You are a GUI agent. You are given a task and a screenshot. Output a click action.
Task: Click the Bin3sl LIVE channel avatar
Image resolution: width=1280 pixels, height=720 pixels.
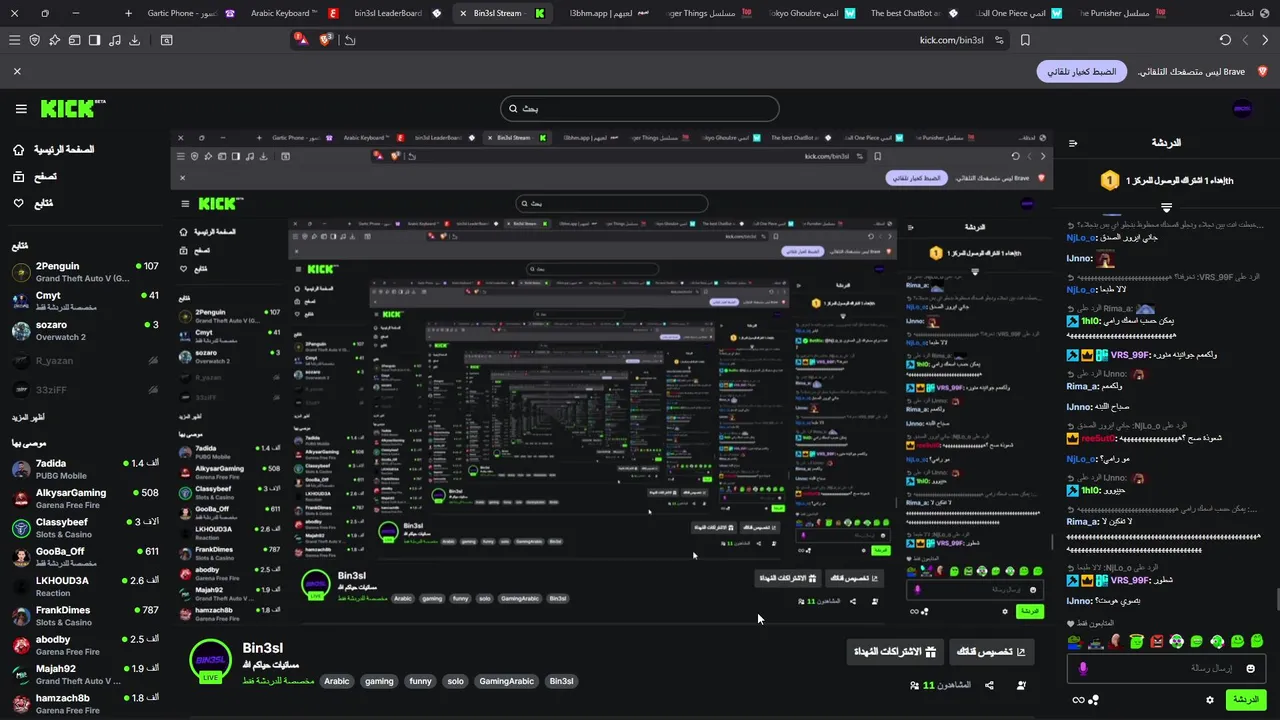point(210,660)
